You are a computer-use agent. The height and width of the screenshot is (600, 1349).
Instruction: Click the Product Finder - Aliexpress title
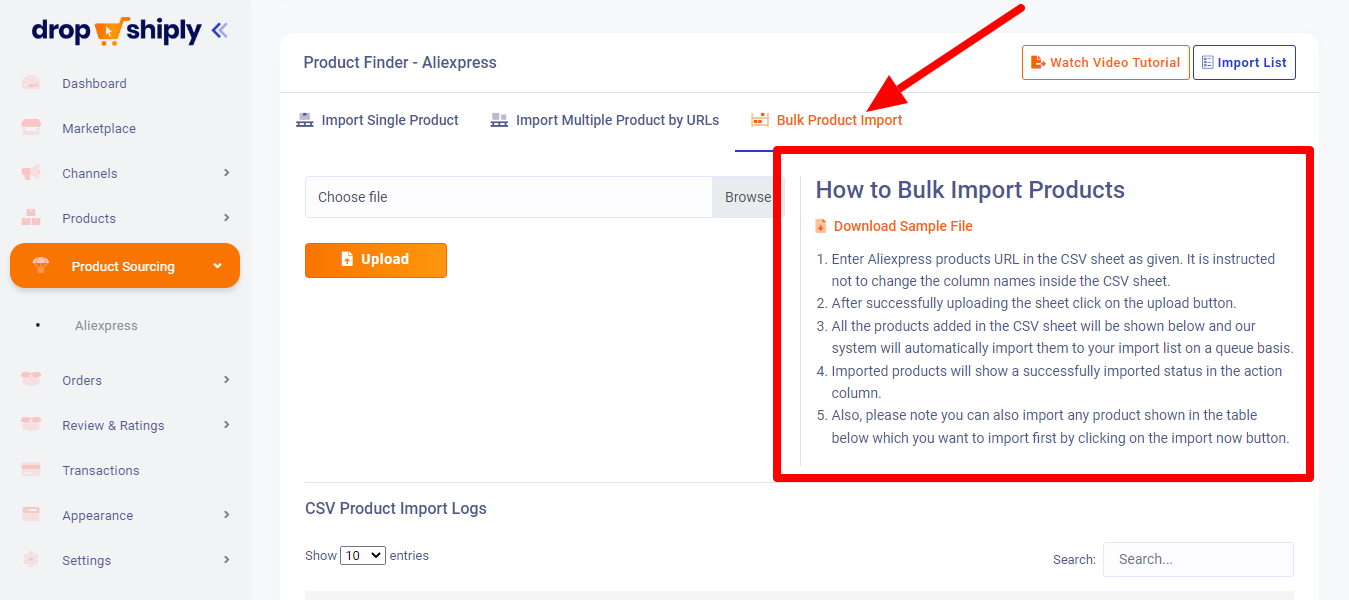click(x=400, y=62)
